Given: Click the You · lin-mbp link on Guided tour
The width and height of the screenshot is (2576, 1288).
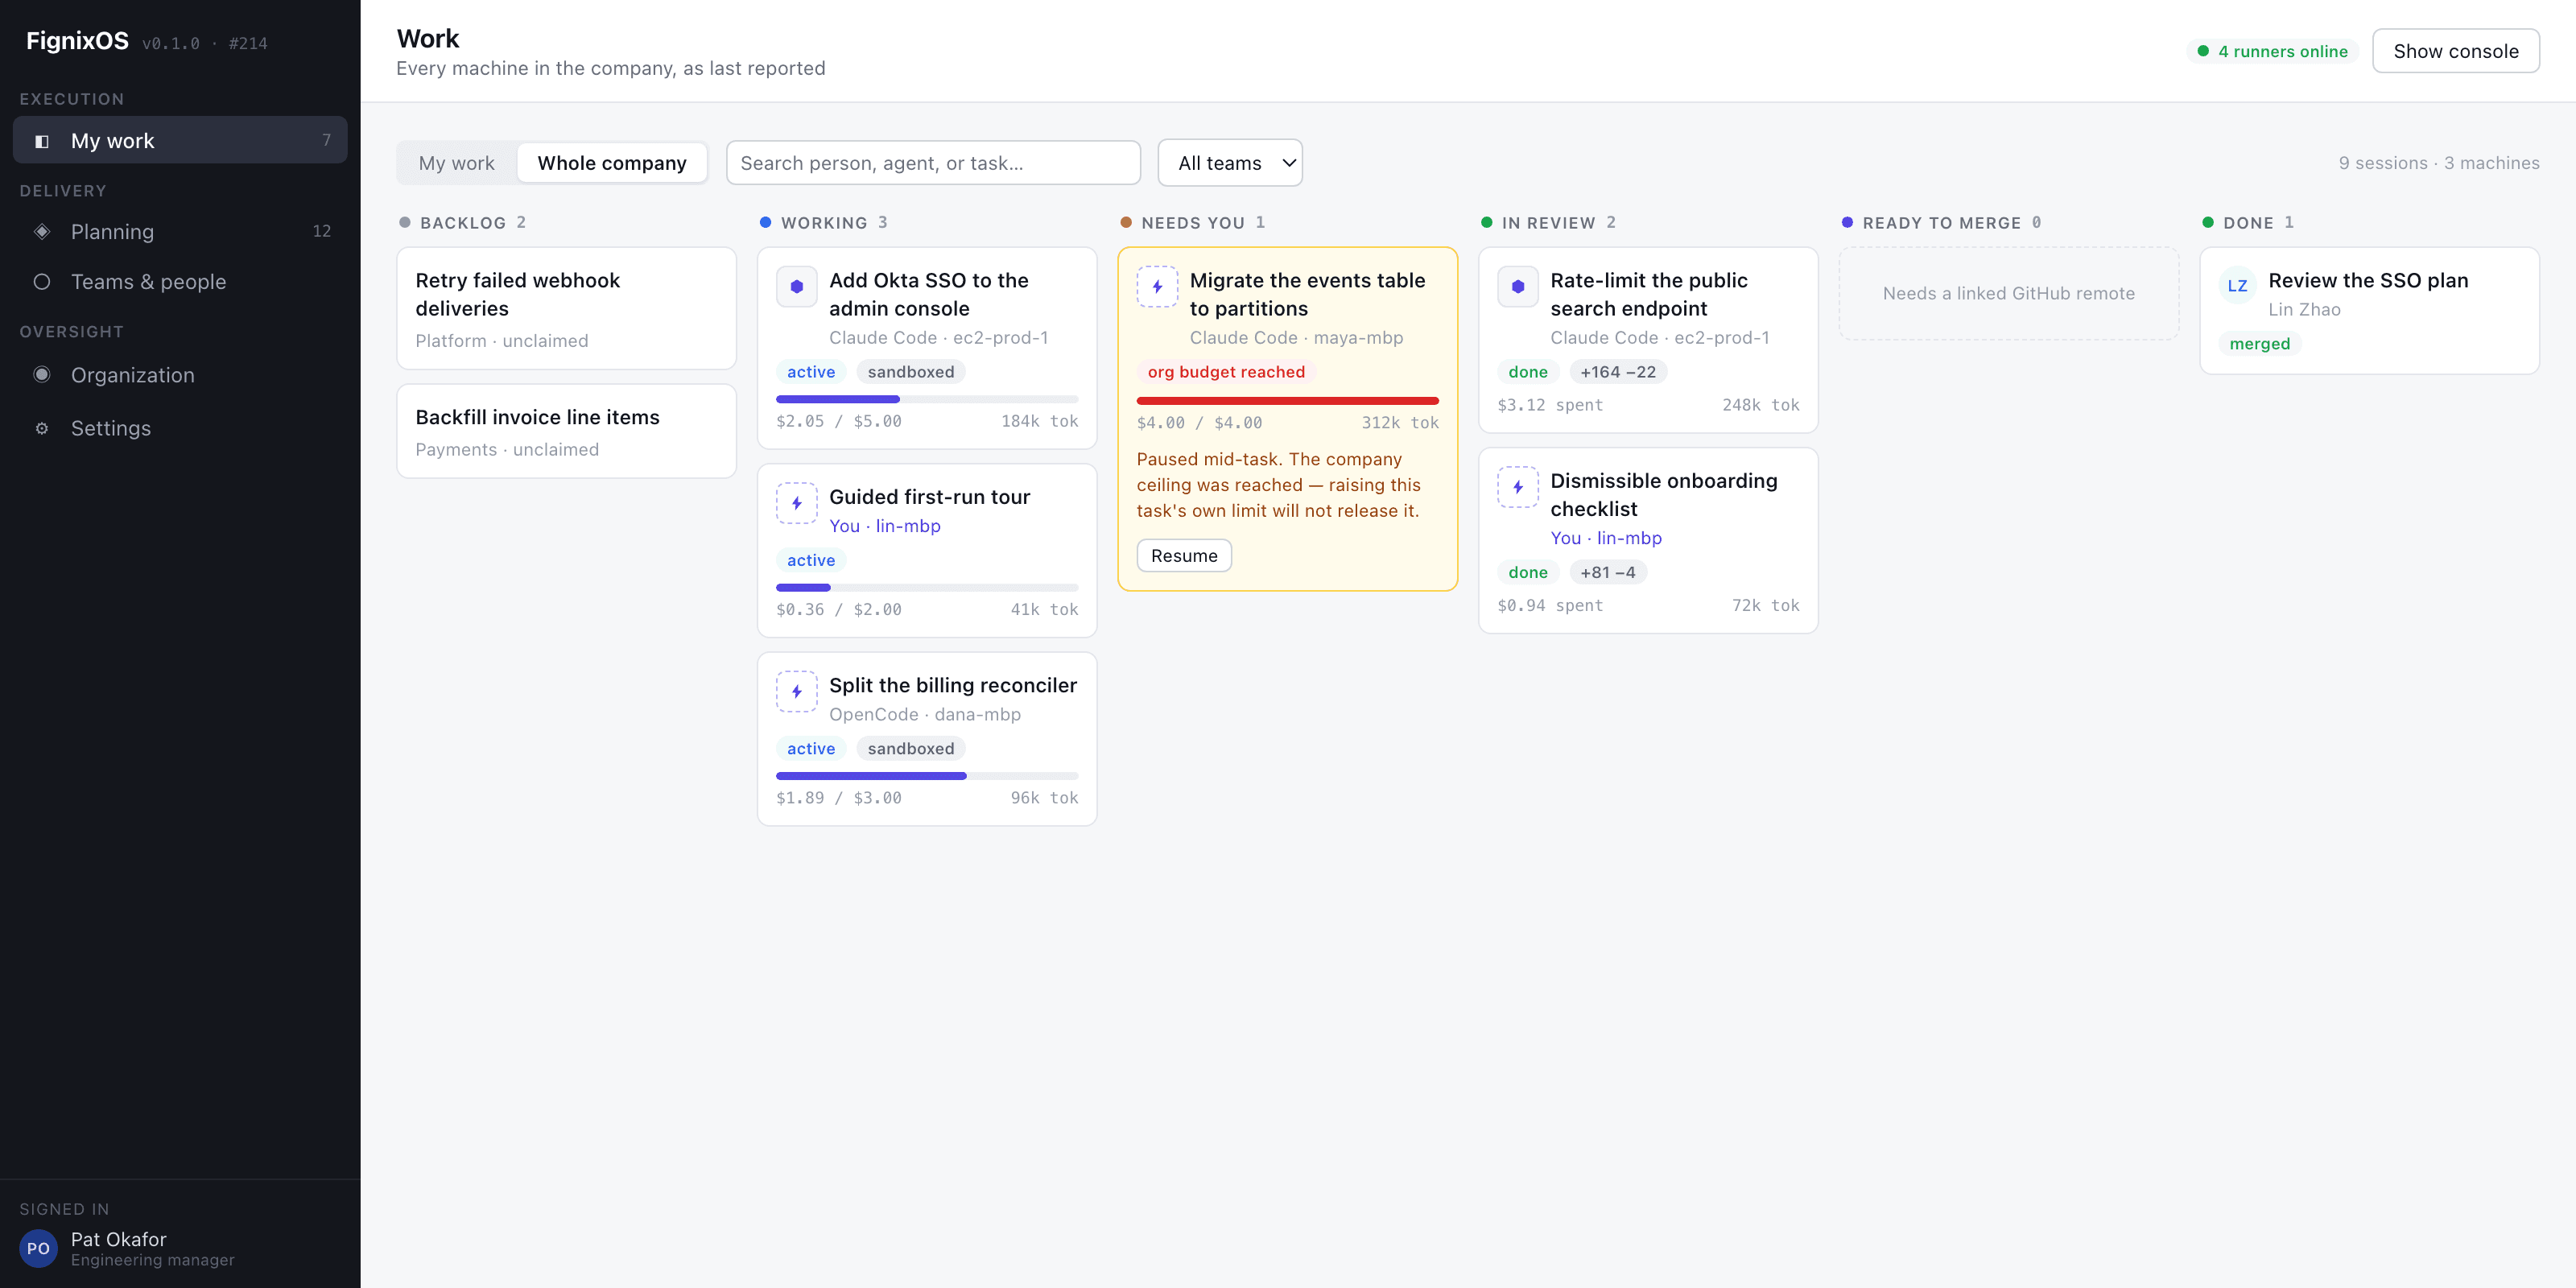Looking at the screenshot, I should pos(884,526).
